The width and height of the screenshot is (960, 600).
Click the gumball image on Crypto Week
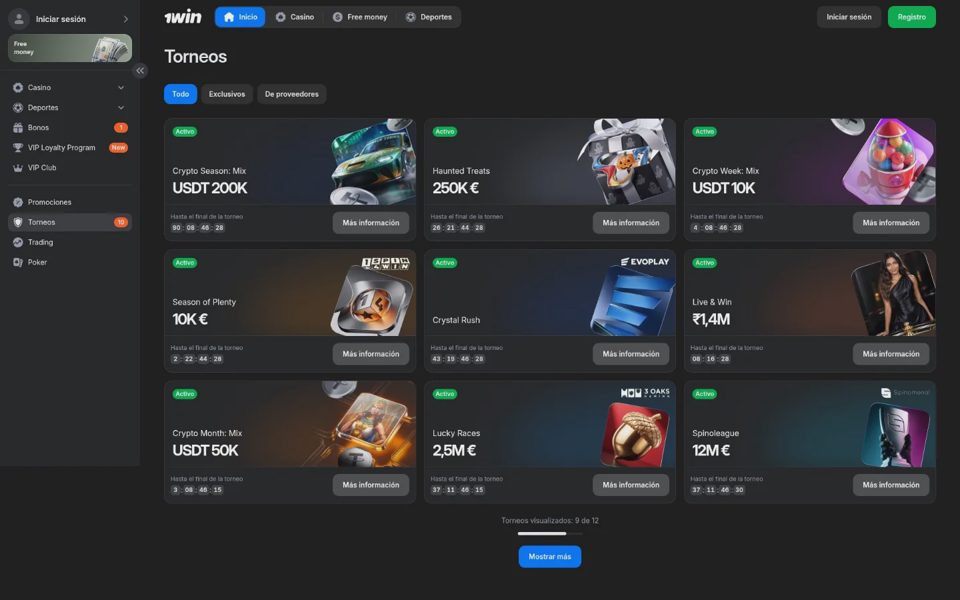[888, 160]
